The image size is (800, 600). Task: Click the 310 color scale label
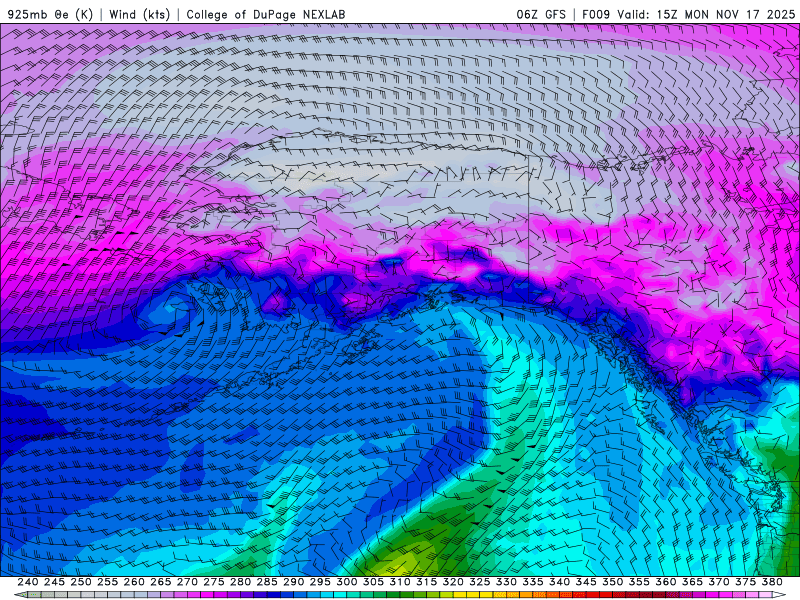pos(399,582)
